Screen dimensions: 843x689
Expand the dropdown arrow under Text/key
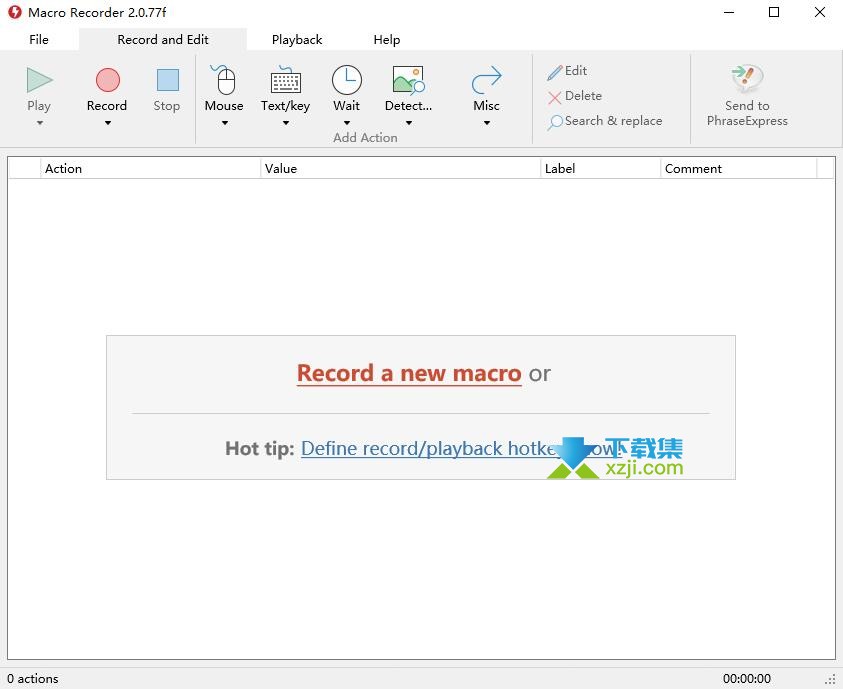coord(285,123)
